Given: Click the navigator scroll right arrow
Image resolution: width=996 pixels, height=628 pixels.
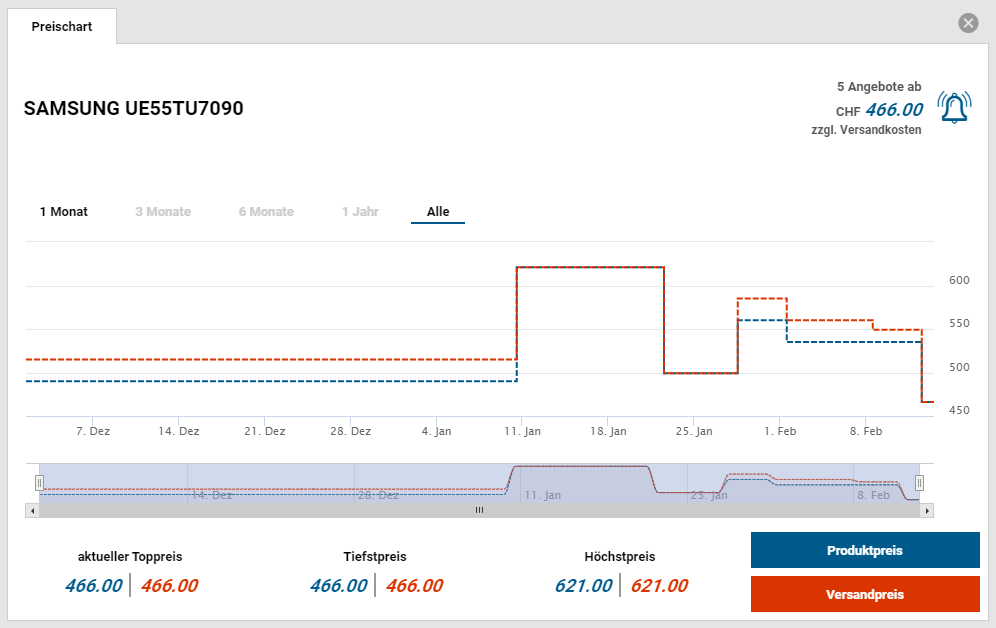Looking at the screenshot, I should coord(927,510).
